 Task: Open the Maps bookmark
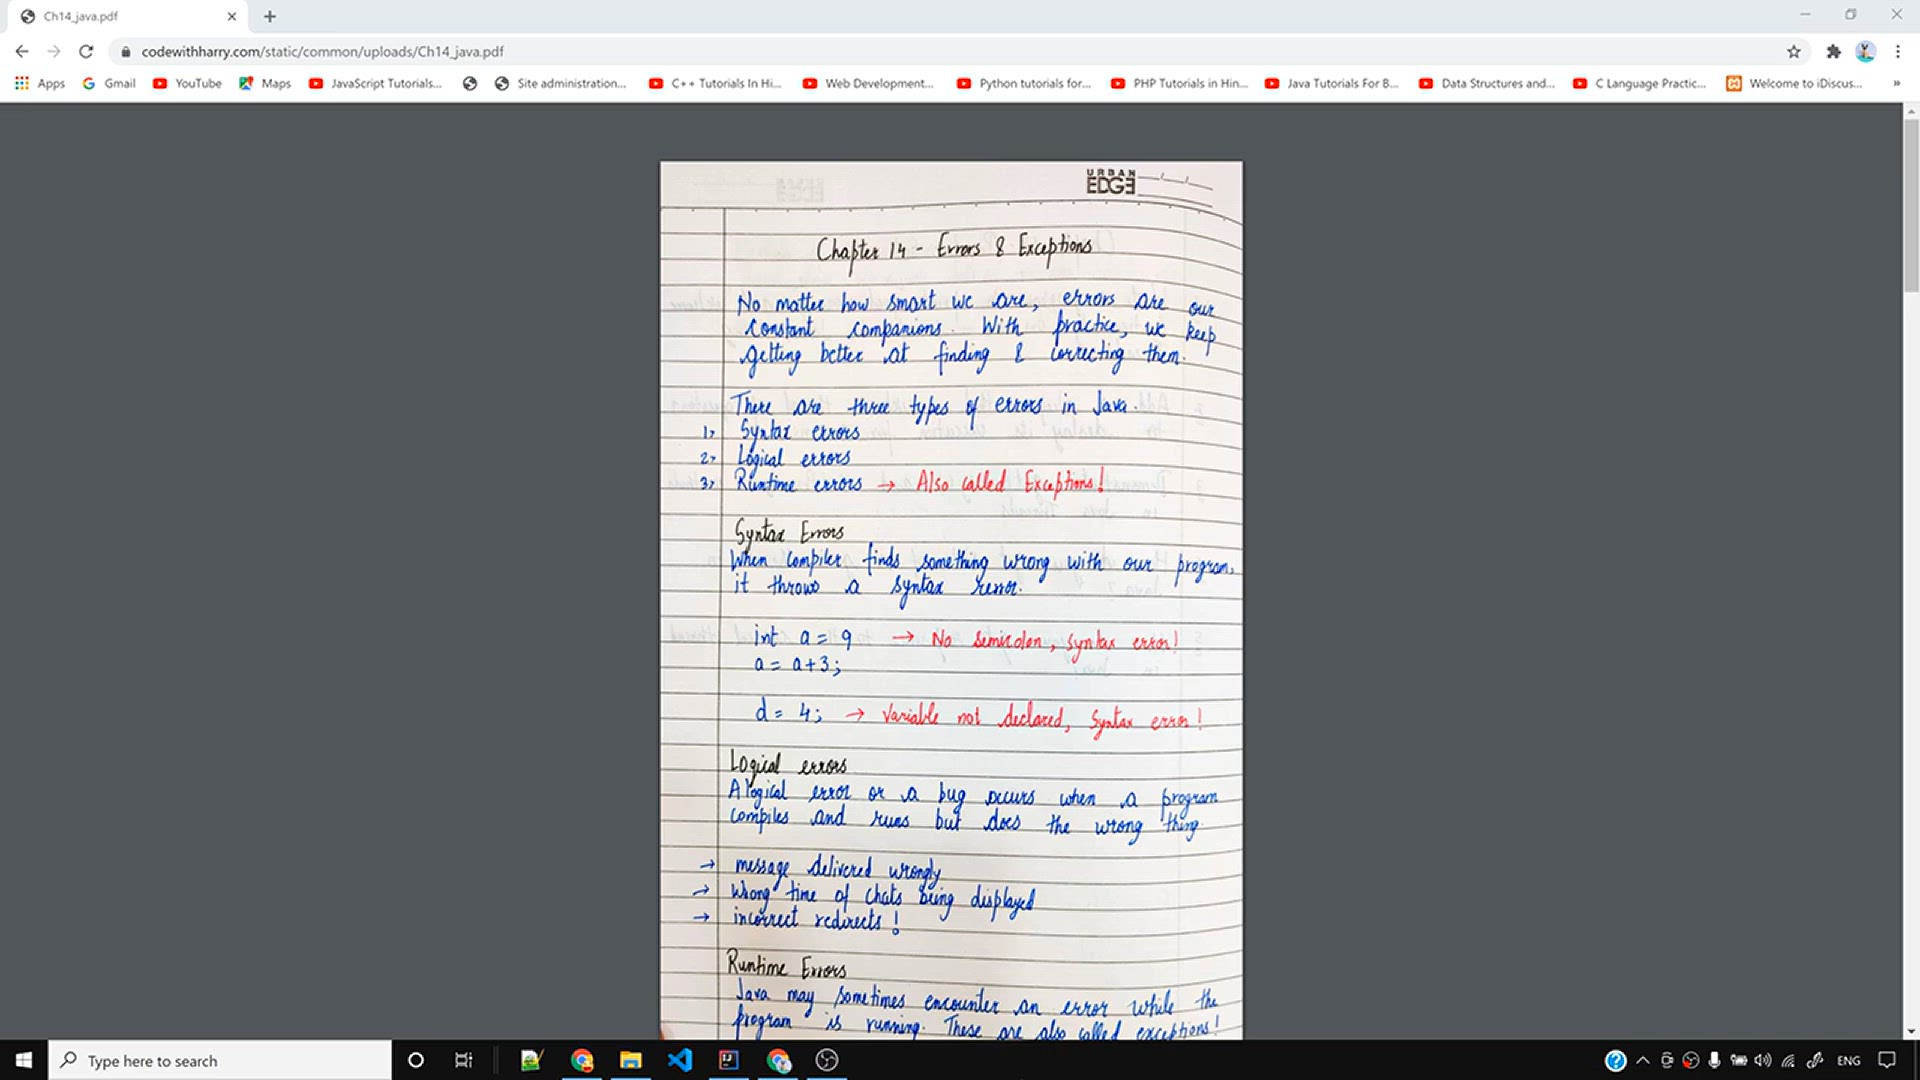(x=265, y=83)
